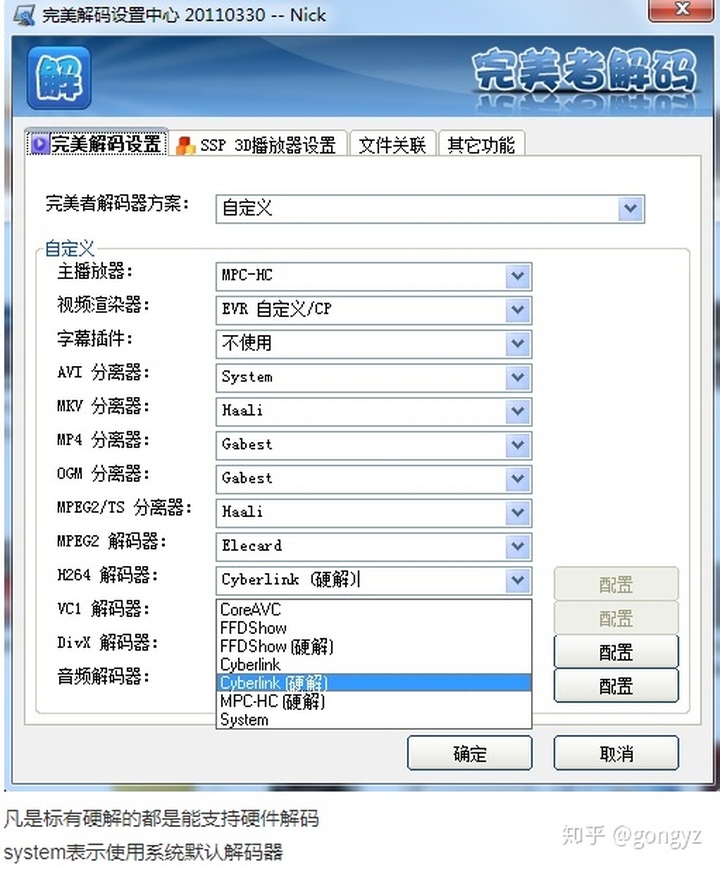Choose FFDShow without 硬解 option
The width and height of the screenshot is (720, 869).
coord(374,627)
